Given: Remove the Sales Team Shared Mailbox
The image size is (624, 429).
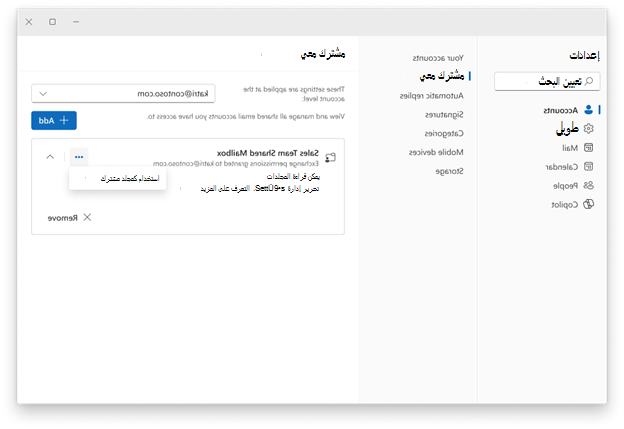Looking at the screenshot, I should pos(70,218).
